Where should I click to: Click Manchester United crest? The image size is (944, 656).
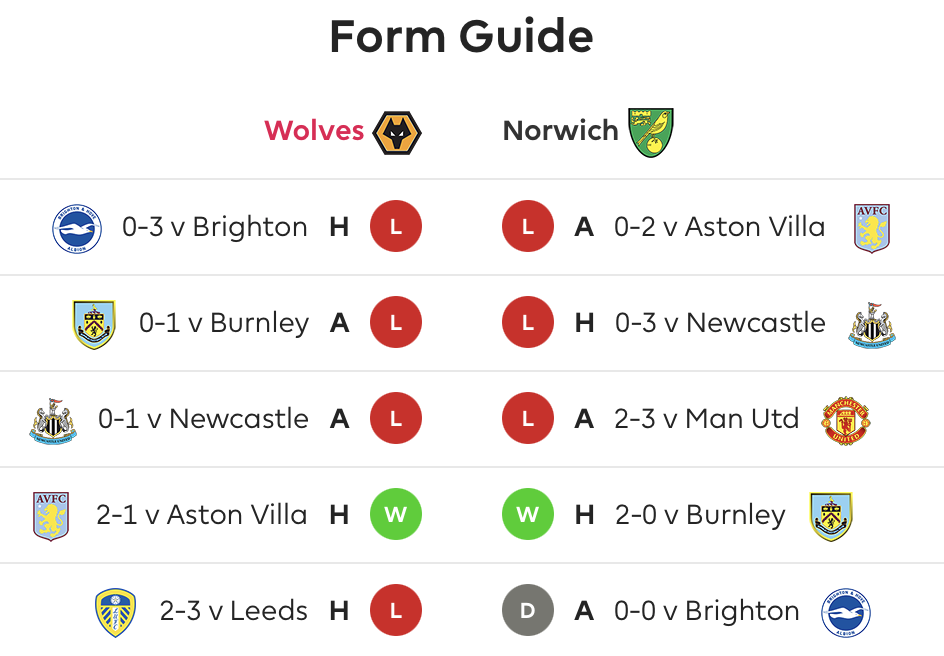point(846,421)
